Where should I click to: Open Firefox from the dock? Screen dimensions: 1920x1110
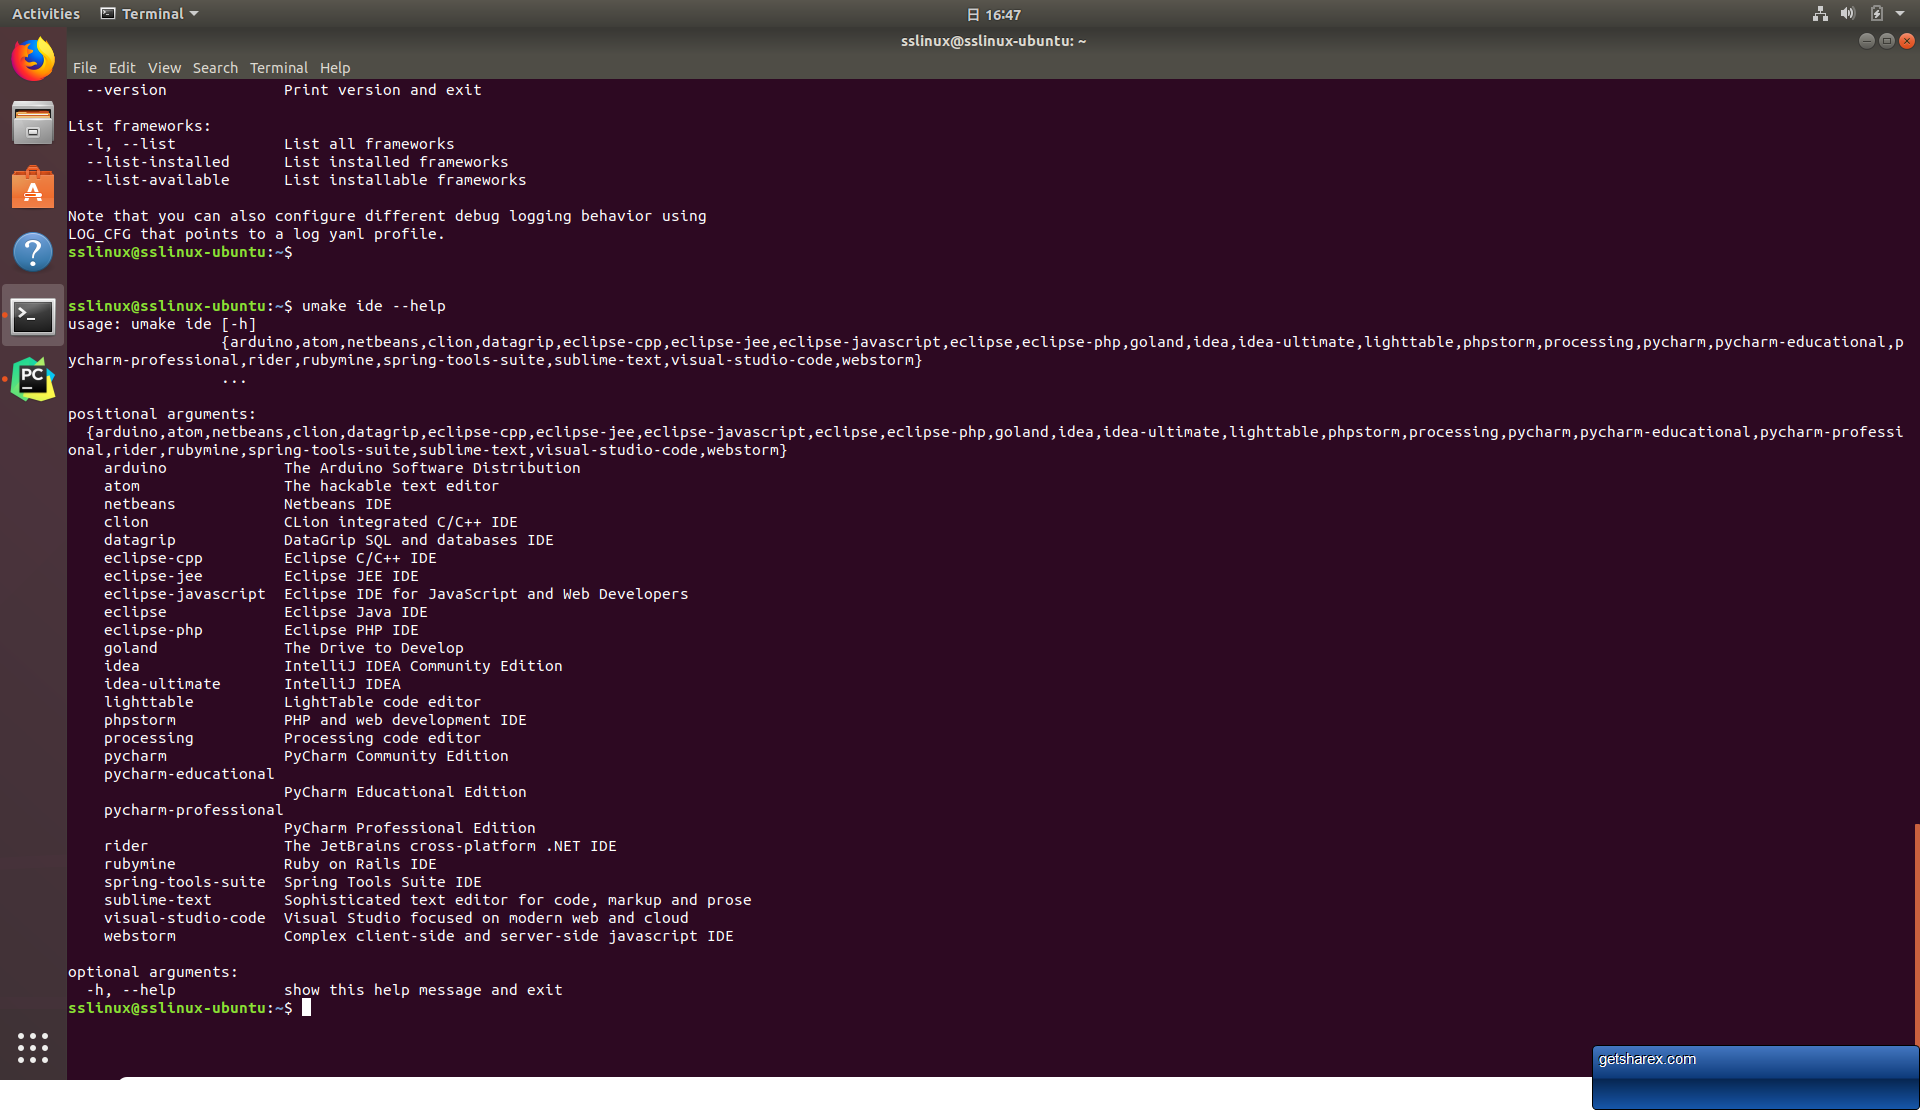pos(33,59)
